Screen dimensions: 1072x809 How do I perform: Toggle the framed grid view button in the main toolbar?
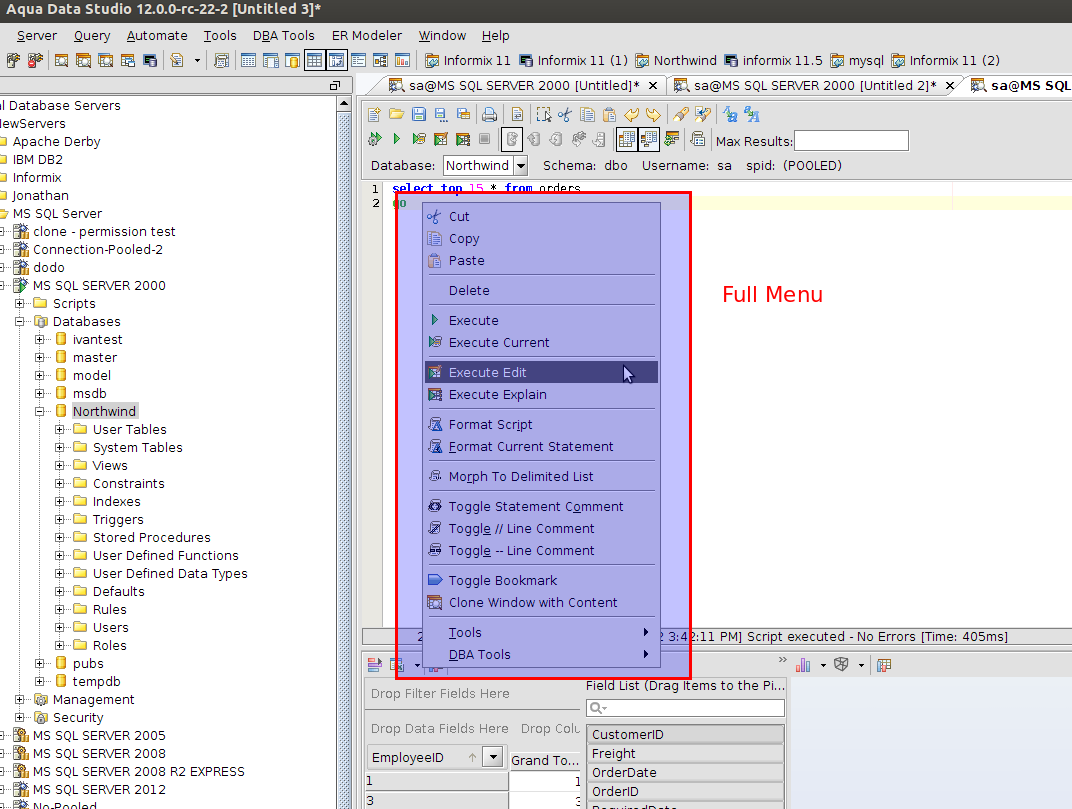(x=314, y=60)
